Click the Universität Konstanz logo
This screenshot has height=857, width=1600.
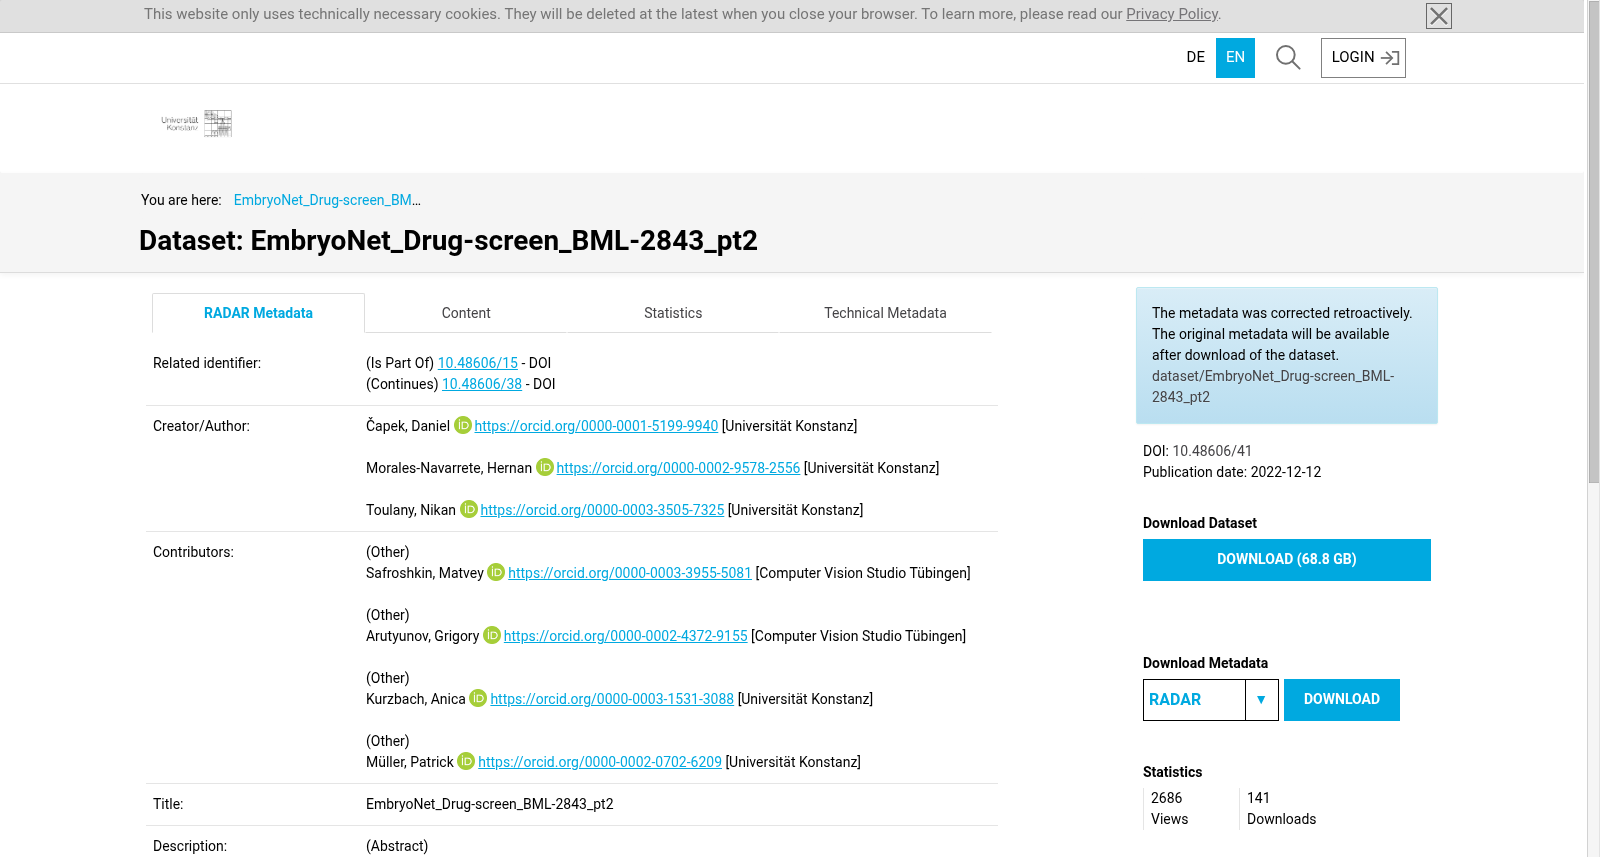pyautogui.click(x=197, y=123)
